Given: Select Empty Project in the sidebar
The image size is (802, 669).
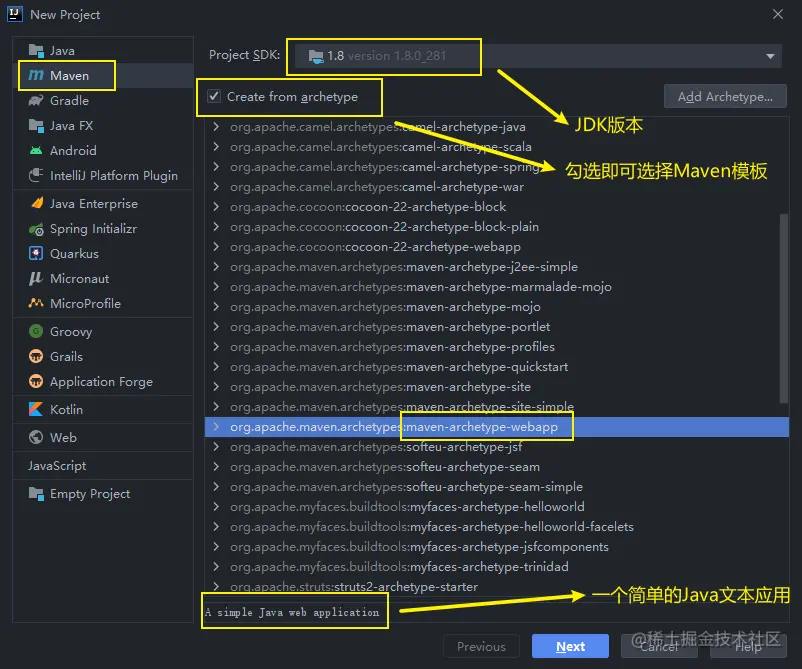Looking at the screenshot, I should point(88,493).
